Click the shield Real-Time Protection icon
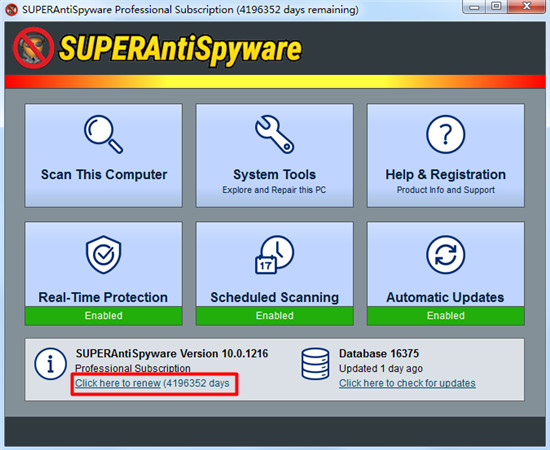Image resolution: width=550 pixels, height=450 pixels. point(103,255)
